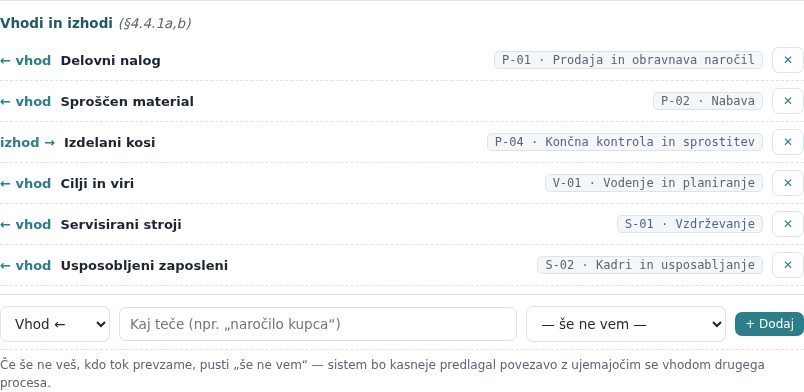Remove the Servisirani stroji row
The width and height of the screenshot is (804, 392).
(x=788, y=224)
